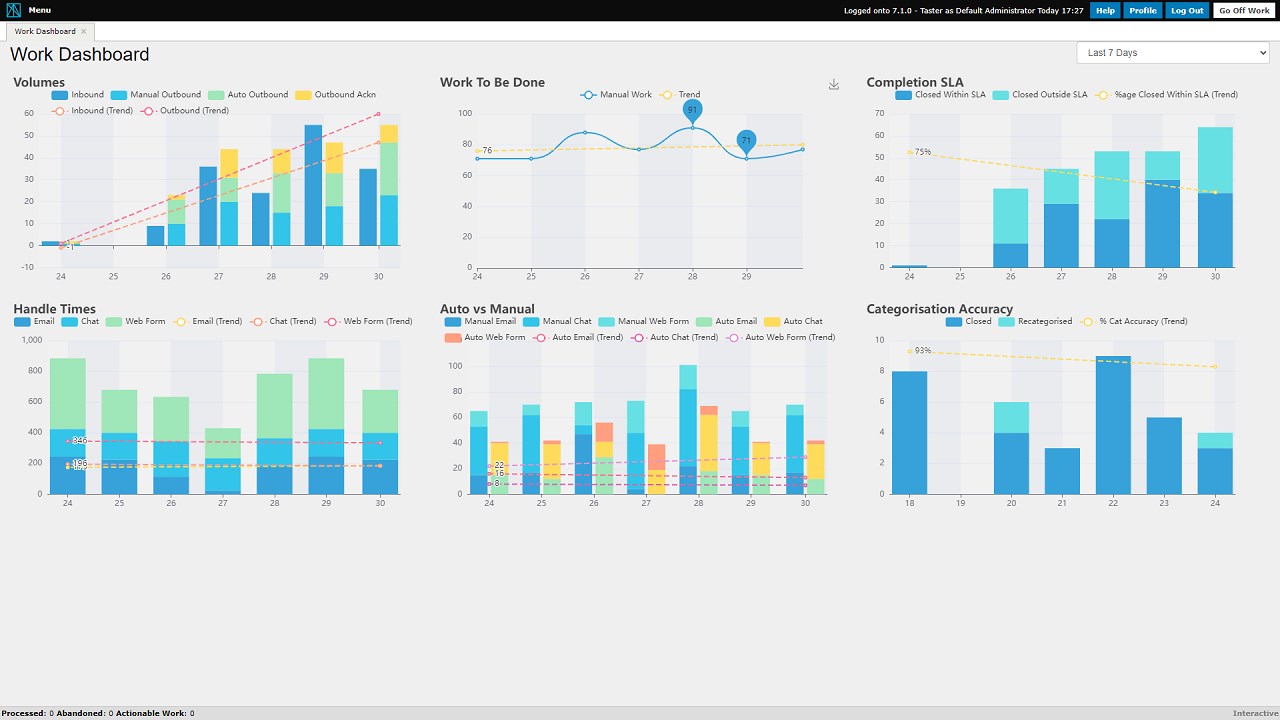Viewport: 1280px width, 720px height.
Task: Open the Last 7 Days dropdown
Action: coord(1173,53)
